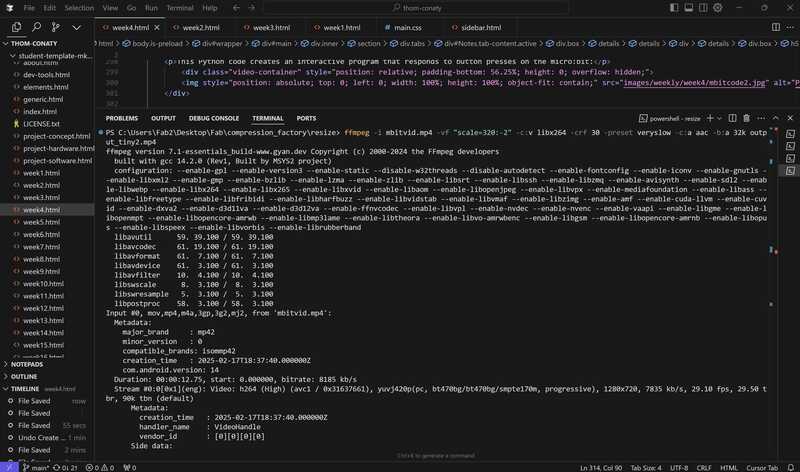Click the div#main breadcrumb
The height and width of the screenshot is (472, 800).
(273, 43)
